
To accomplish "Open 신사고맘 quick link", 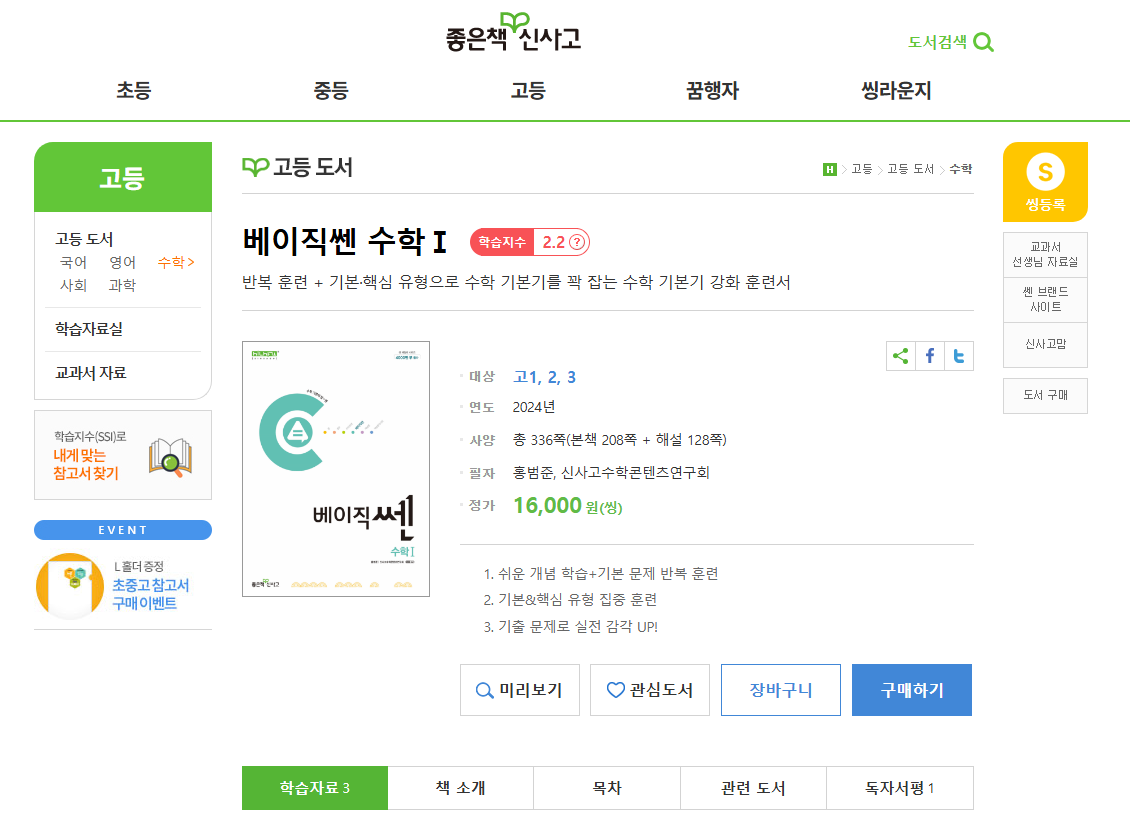I will [x=1045, y=344].
